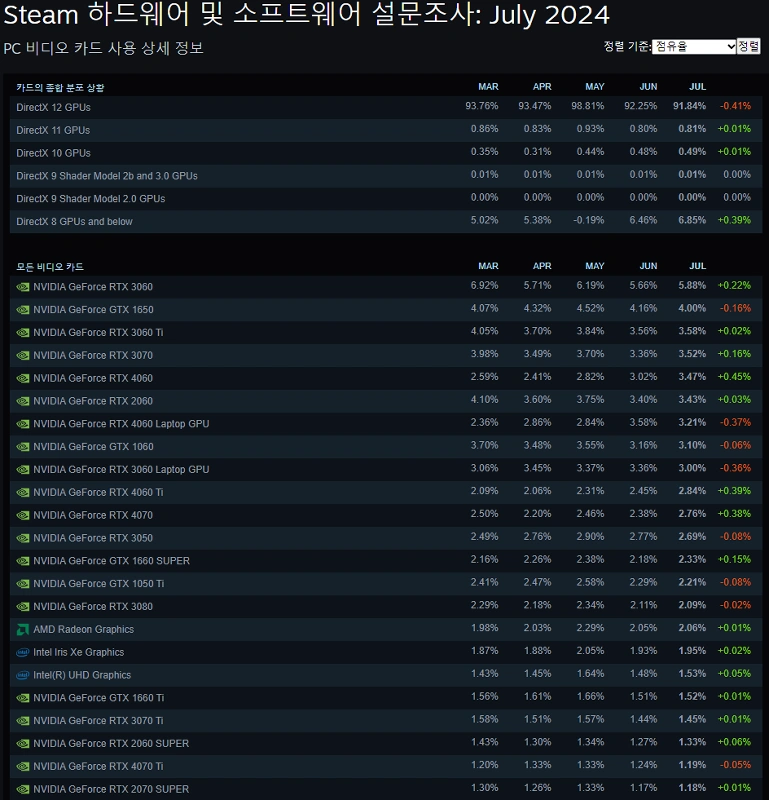The height and width of the screenshot is (800, 769).
Task: Click the +0.45% change for RTX 4060
Action: [x=734, y=377]
